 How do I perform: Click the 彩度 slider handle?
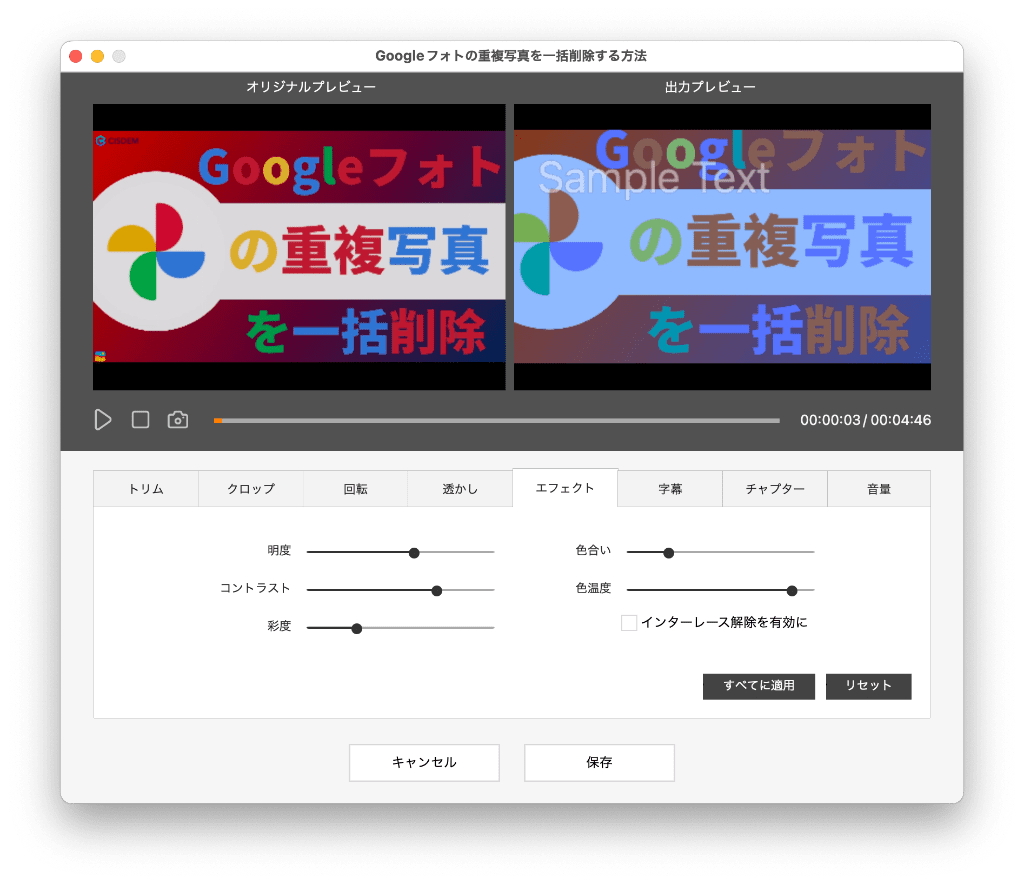(x=357, y=628)
